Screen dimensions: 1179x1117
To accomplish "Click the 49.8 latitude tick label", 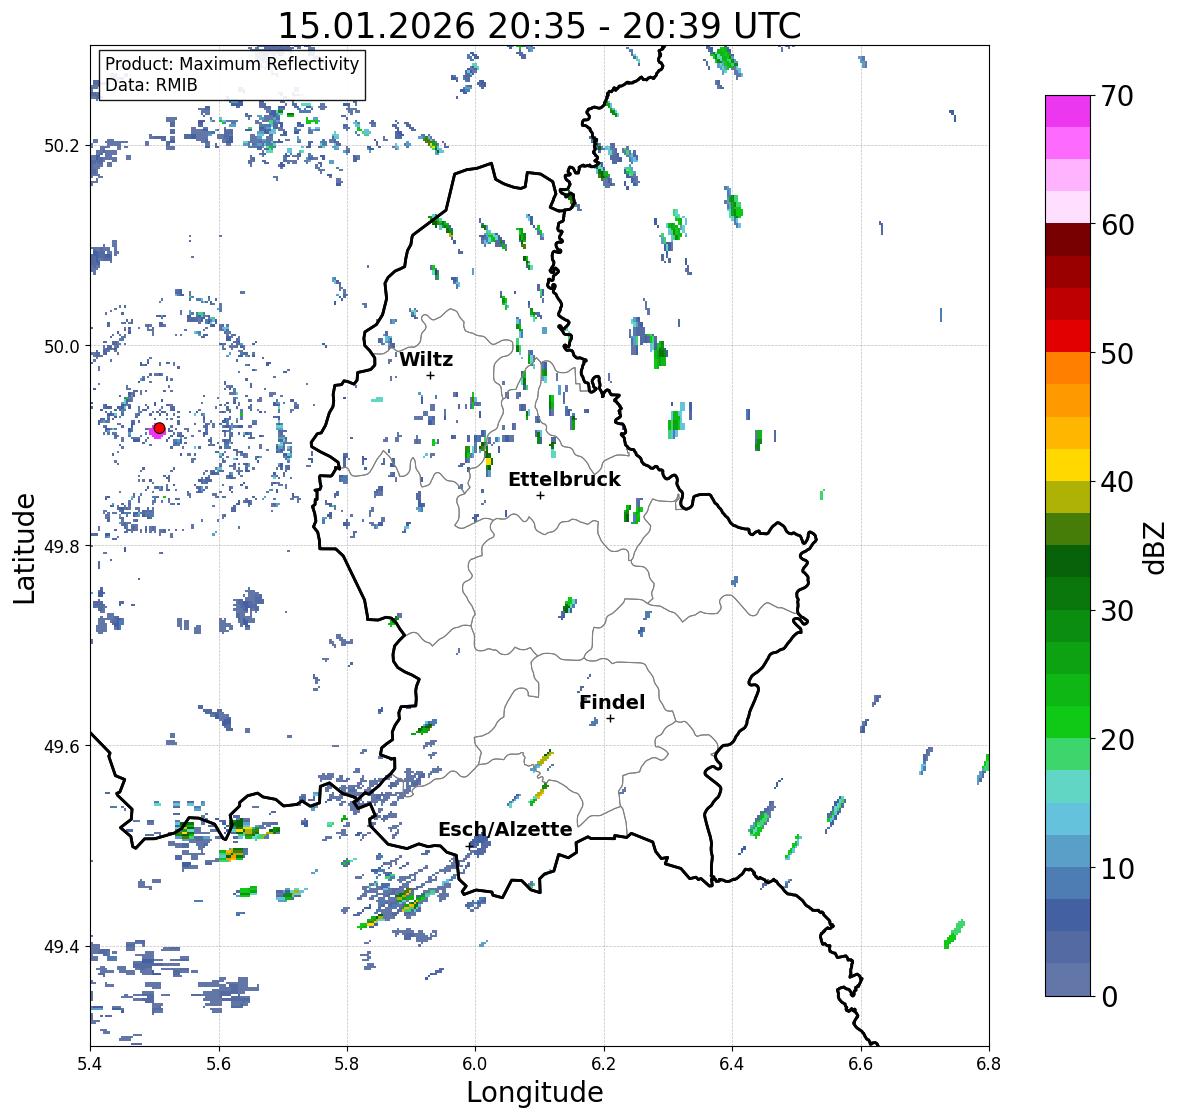I will [x=62, y=546].
